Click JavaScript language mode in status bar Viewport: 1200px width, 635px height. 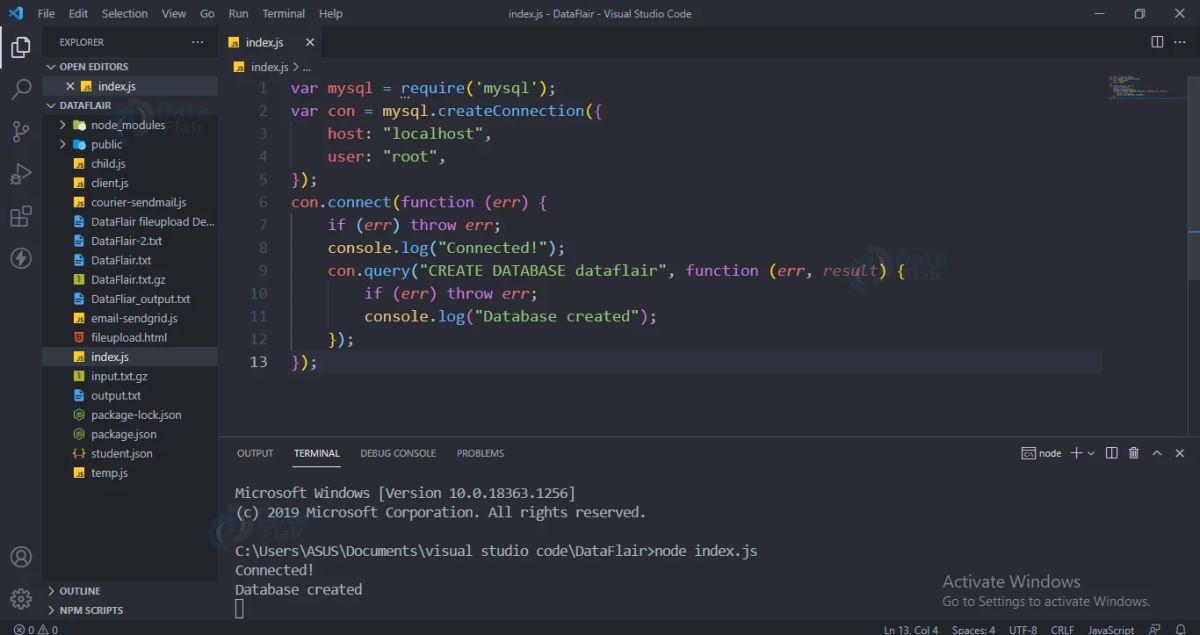pyautogui.click(x=1110, y=629)
